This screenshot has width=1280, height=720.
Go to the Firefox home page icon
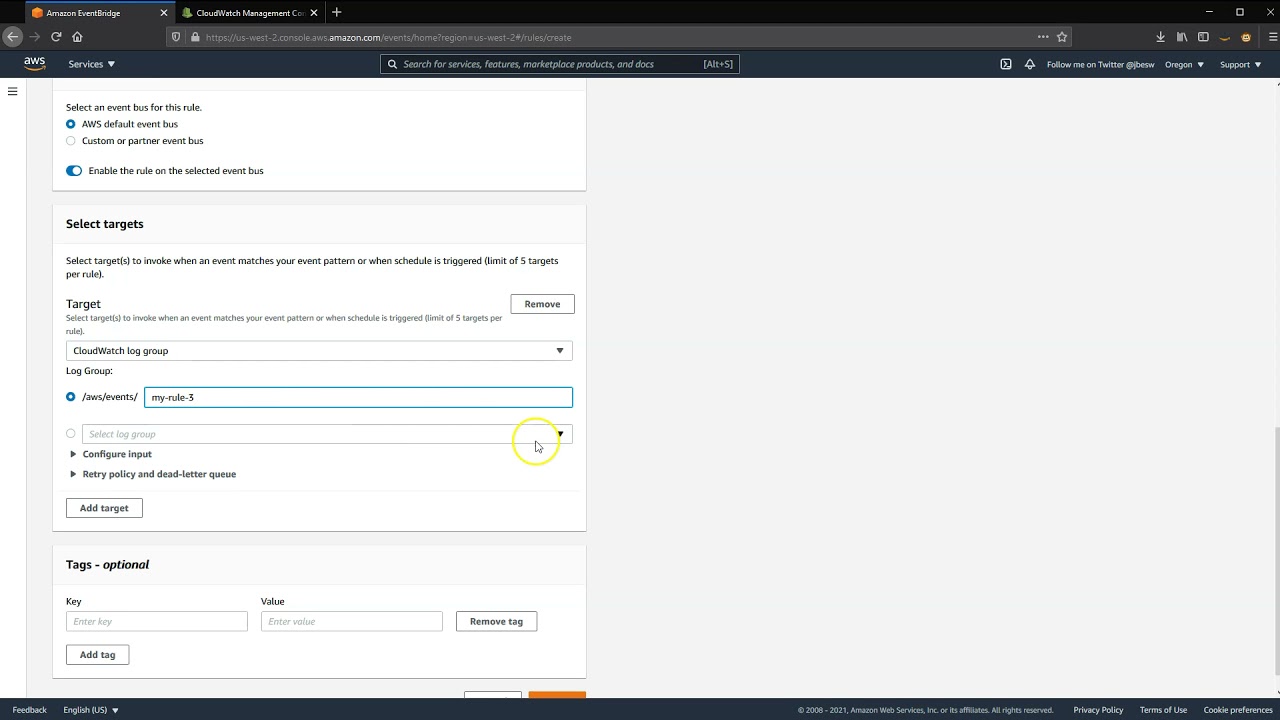pos(77,37)
